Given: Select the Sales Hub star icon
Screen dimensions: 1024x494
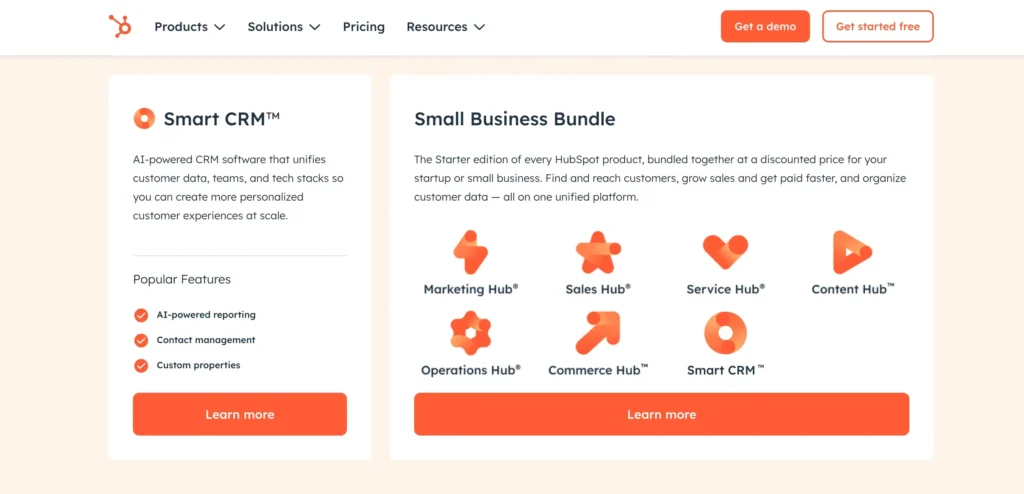Looking at the screenshot, I should tap(598, 252).
